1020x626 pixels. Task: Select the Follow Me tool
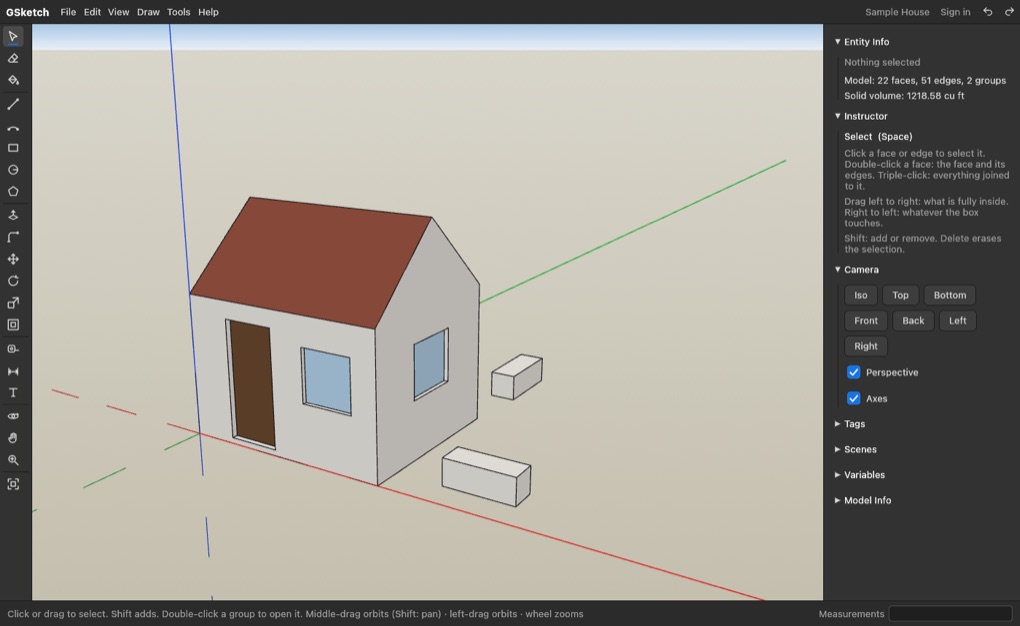(x=13, y=238)
